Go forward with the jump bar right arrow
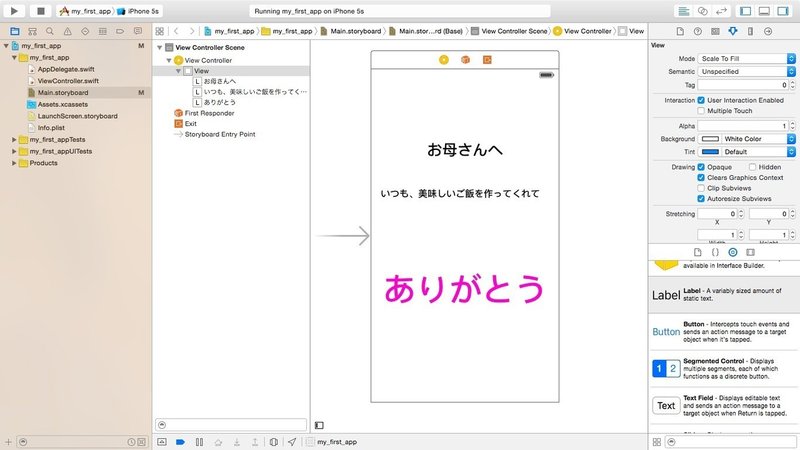 191,31
